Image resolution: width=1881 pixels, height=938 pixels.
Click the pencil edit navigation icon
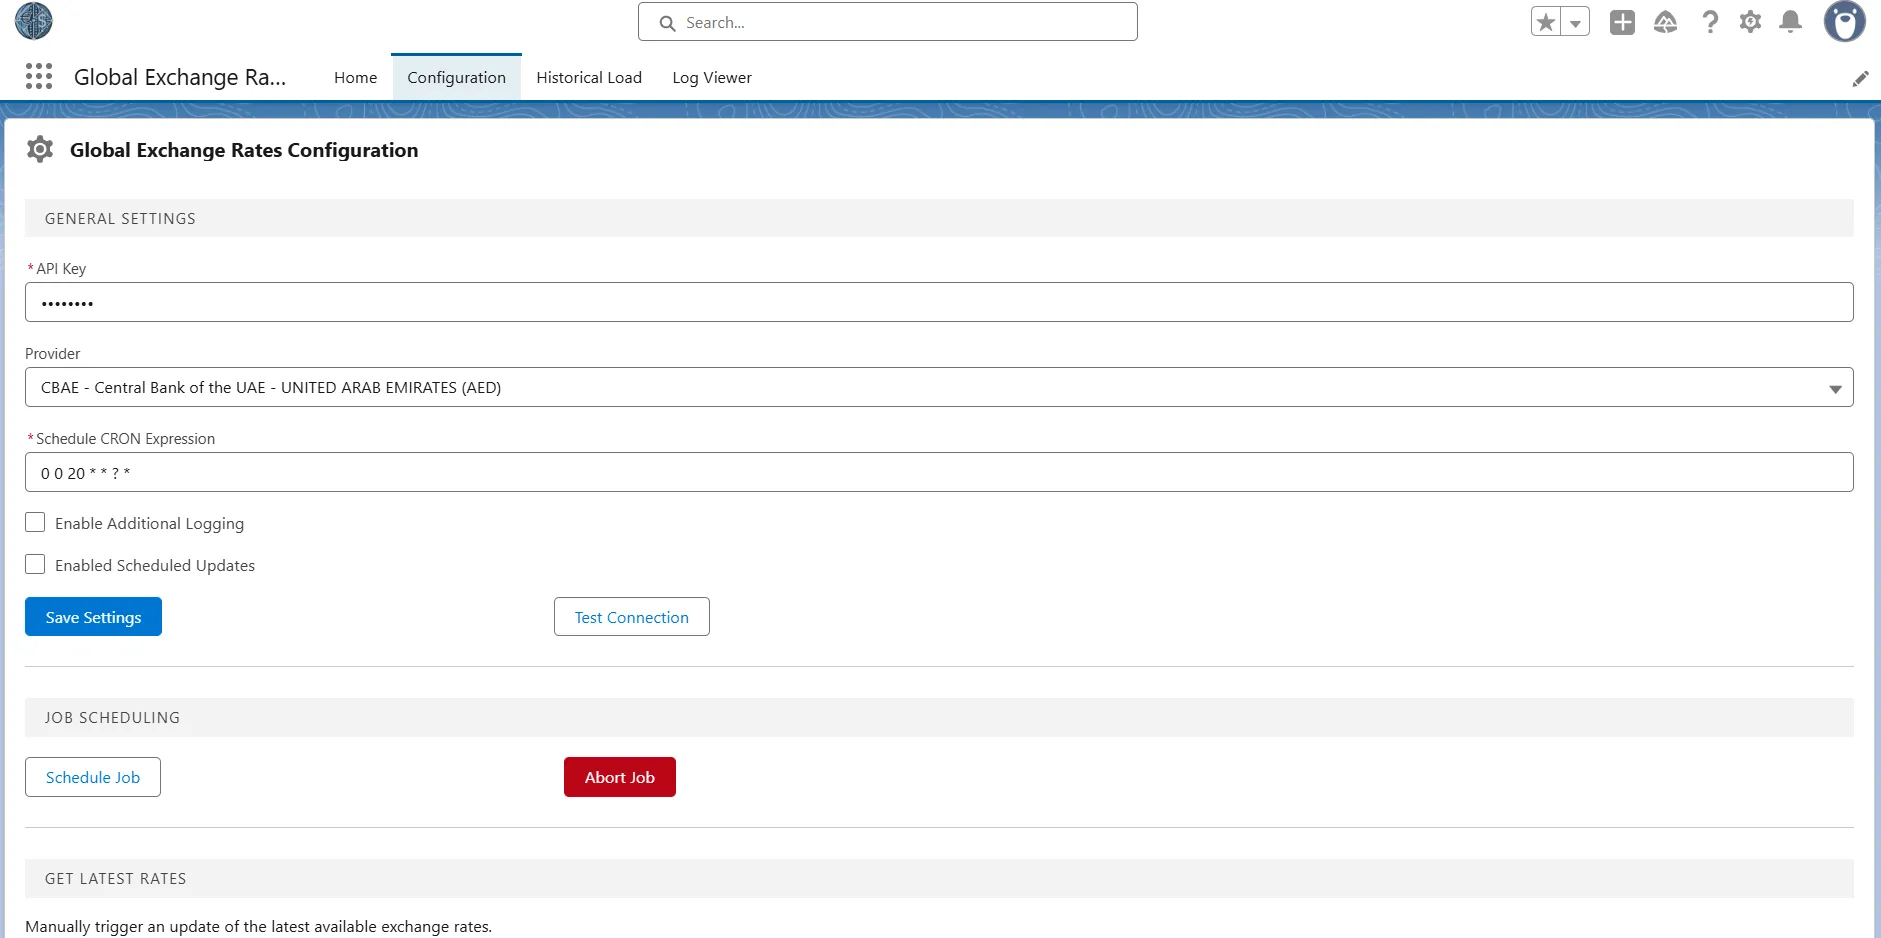(x=1860, y=78)
